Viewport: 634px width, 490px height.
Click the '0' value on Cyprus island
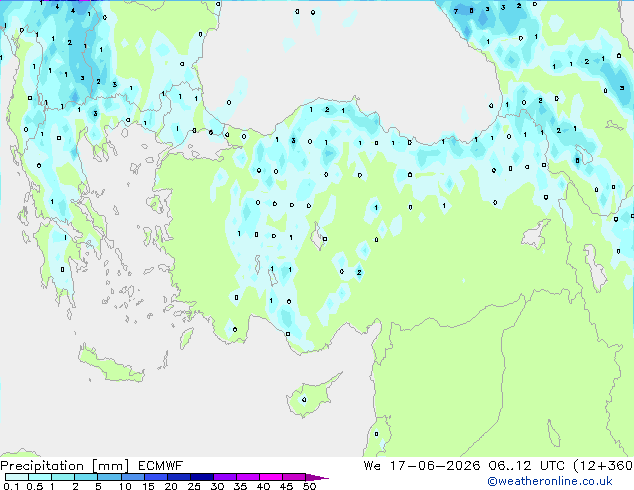(x=304, y=400)
